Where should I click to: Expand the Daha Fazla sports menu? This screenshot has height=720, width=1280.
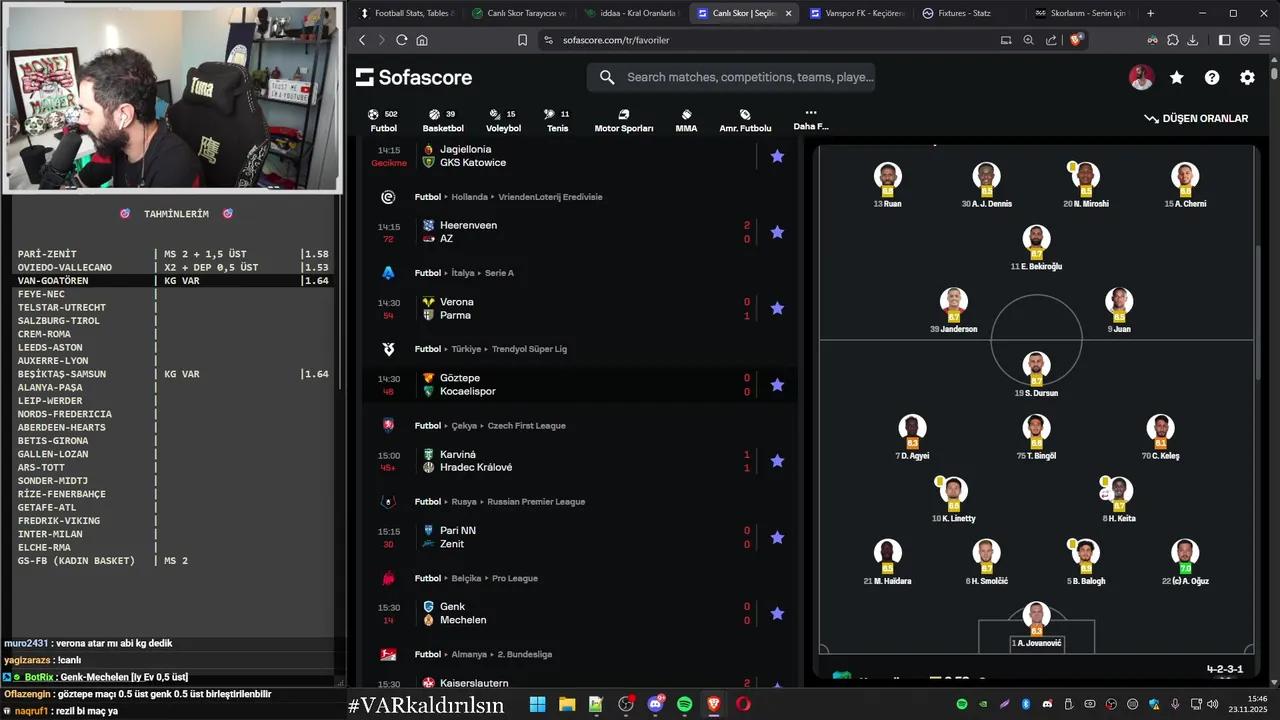(x=811, y=120)
